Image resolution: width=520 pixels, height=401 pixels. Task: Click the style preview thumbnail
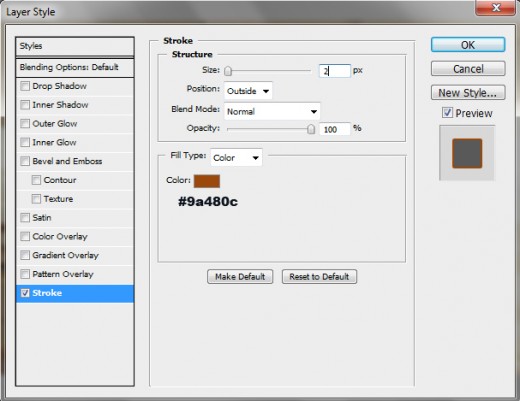click(467, 153)
